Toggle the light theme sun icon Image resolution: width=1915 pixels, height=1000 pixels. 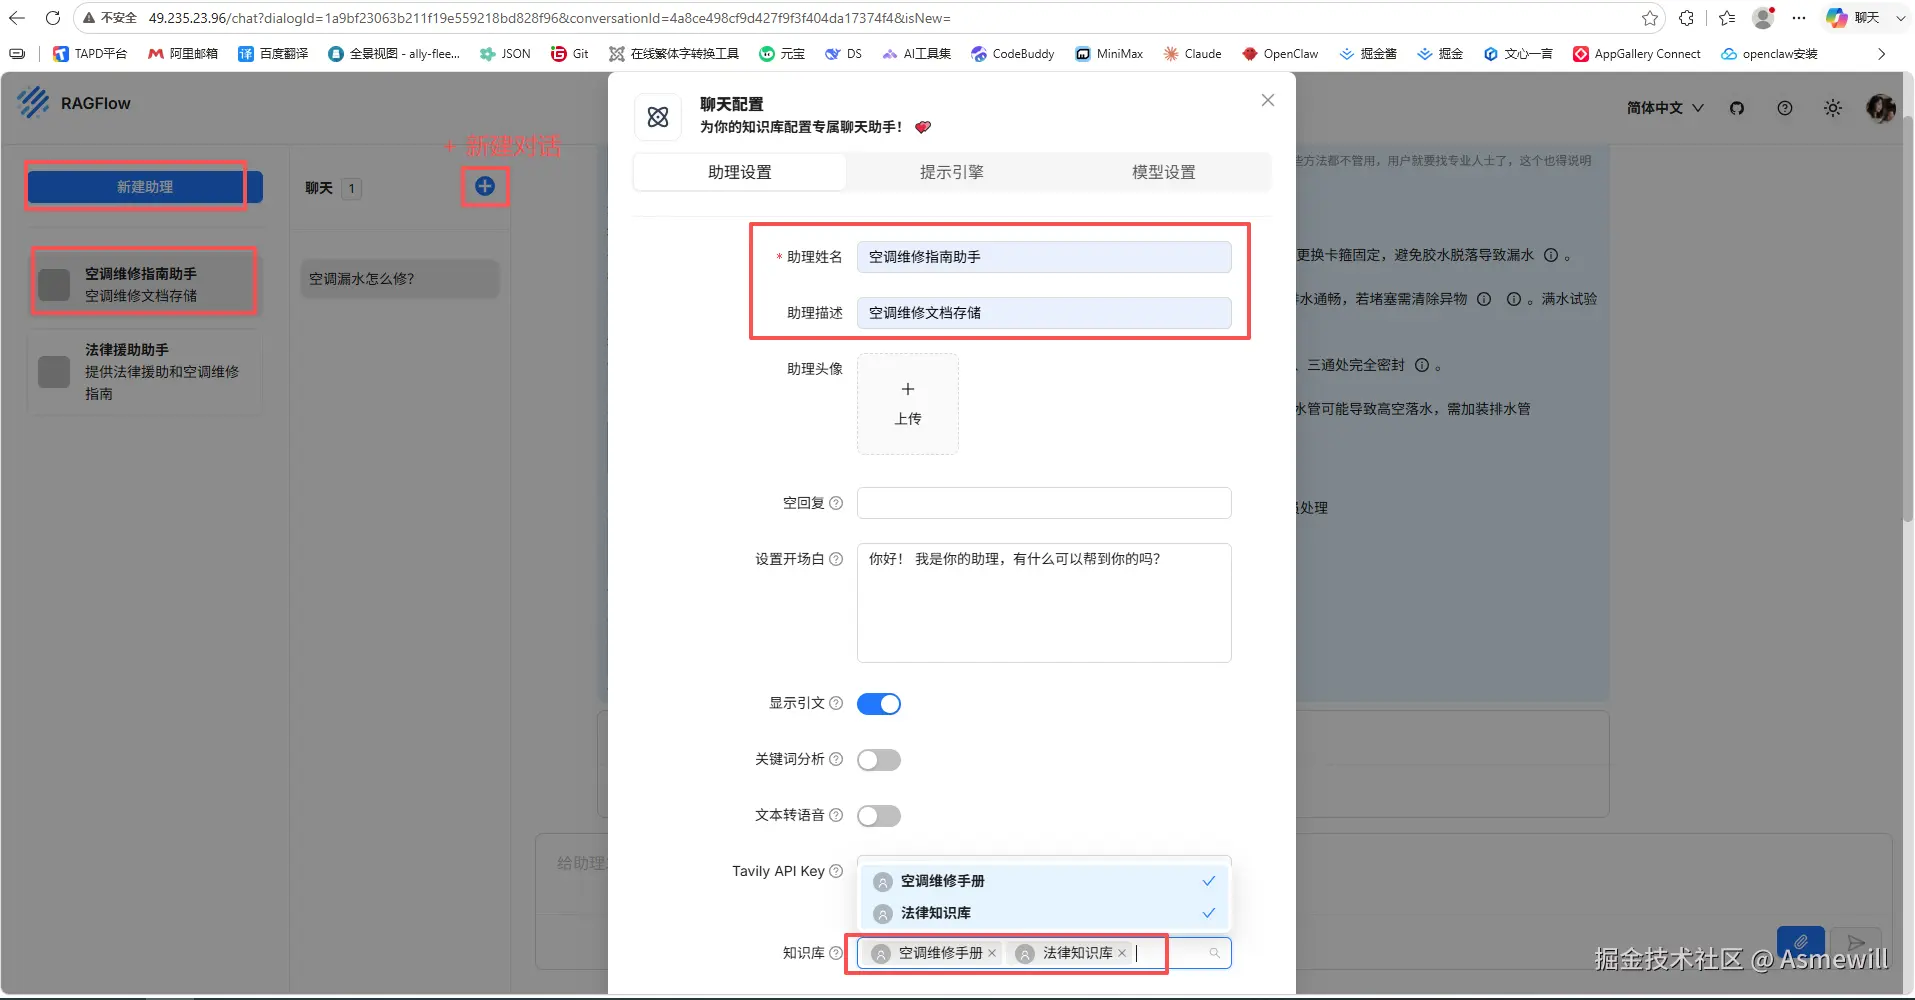coord(1833,108)
